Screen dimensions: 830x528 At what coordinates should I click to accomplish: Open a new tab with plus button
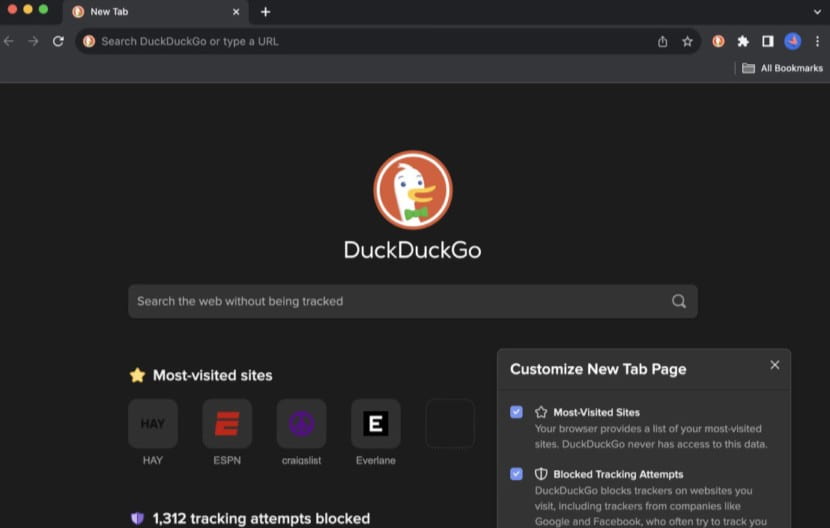click(266, 12)
